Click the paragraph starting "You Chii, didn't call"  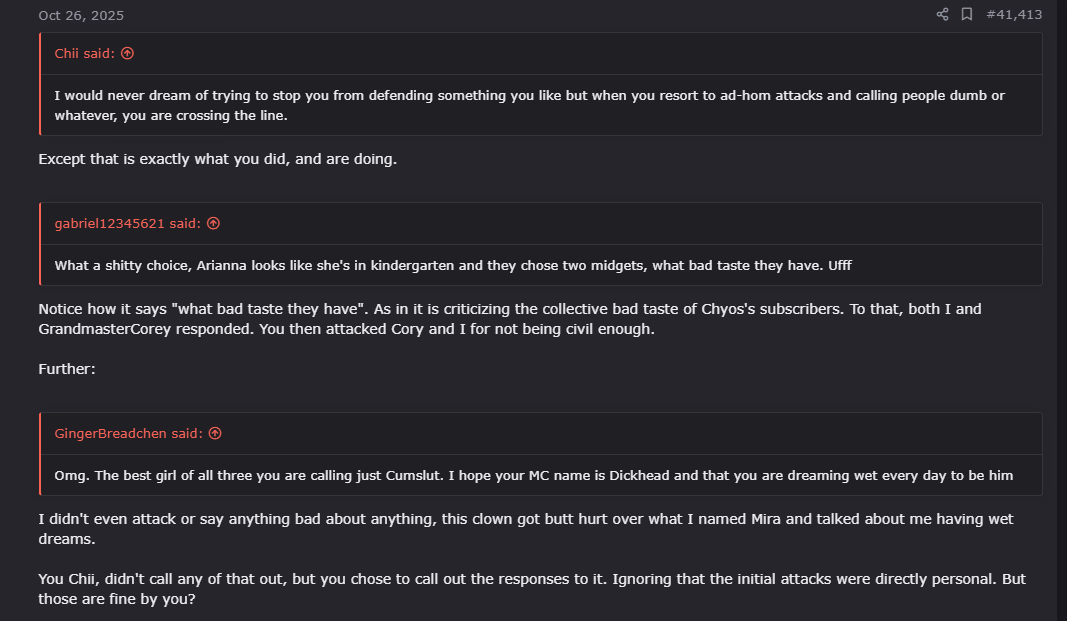click(531, 579)
